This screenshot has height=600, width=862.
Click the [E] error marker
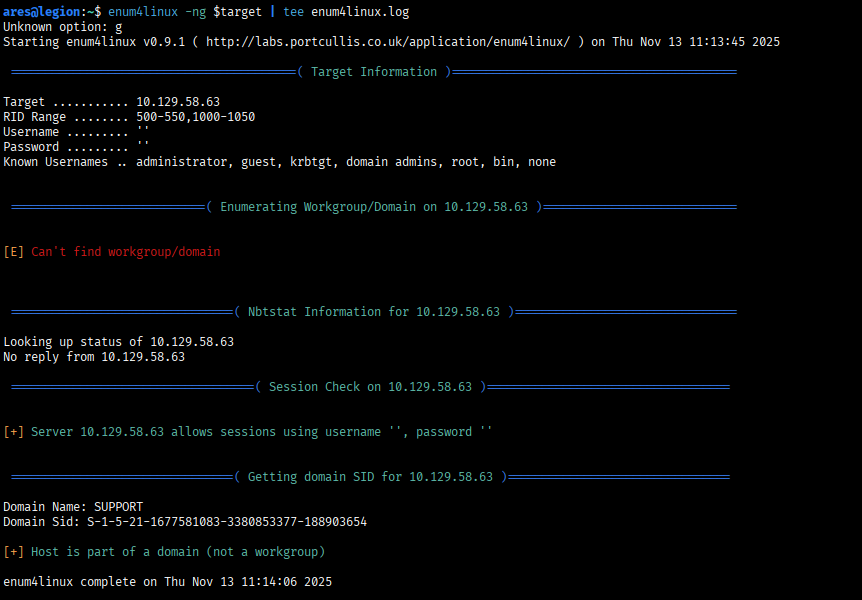13,252
